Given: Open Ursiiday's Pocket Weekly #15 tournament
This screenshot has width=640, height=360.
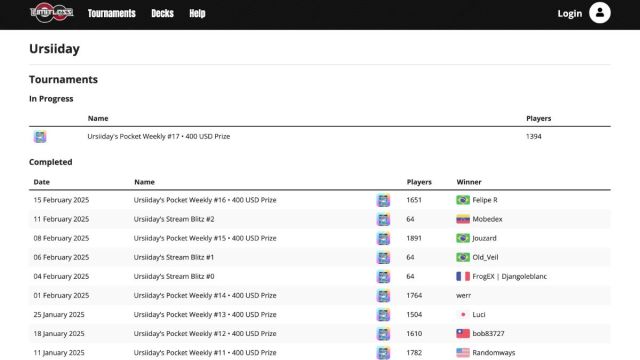Looking at the screenshot, I should (205, 238).
